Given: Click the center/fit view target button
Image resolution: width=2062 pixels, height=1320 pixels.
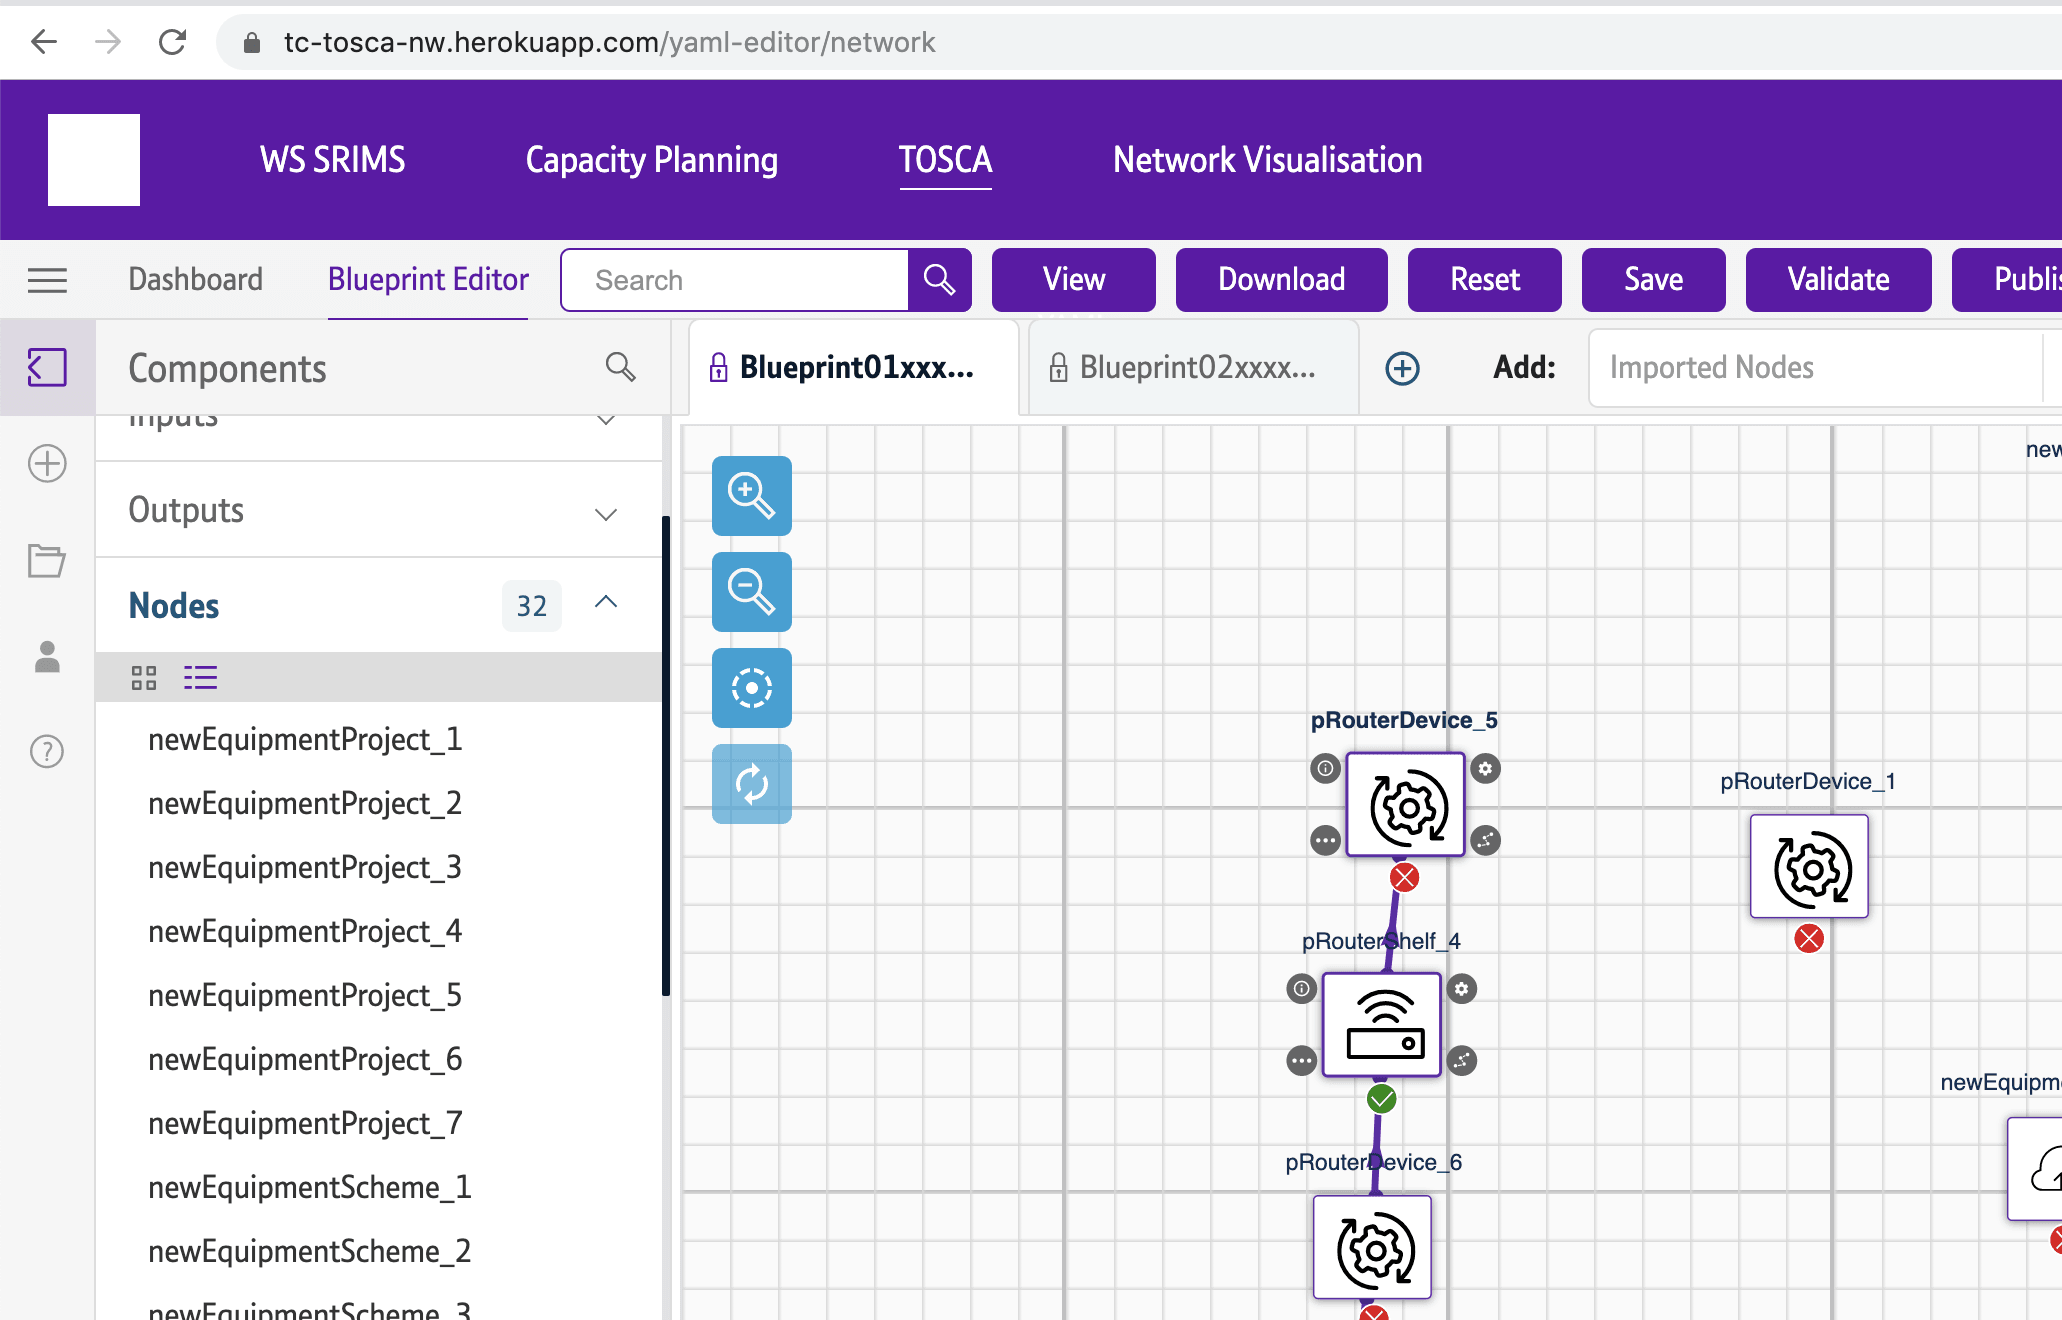Looking at the screenshot, I should coord(751,688).
